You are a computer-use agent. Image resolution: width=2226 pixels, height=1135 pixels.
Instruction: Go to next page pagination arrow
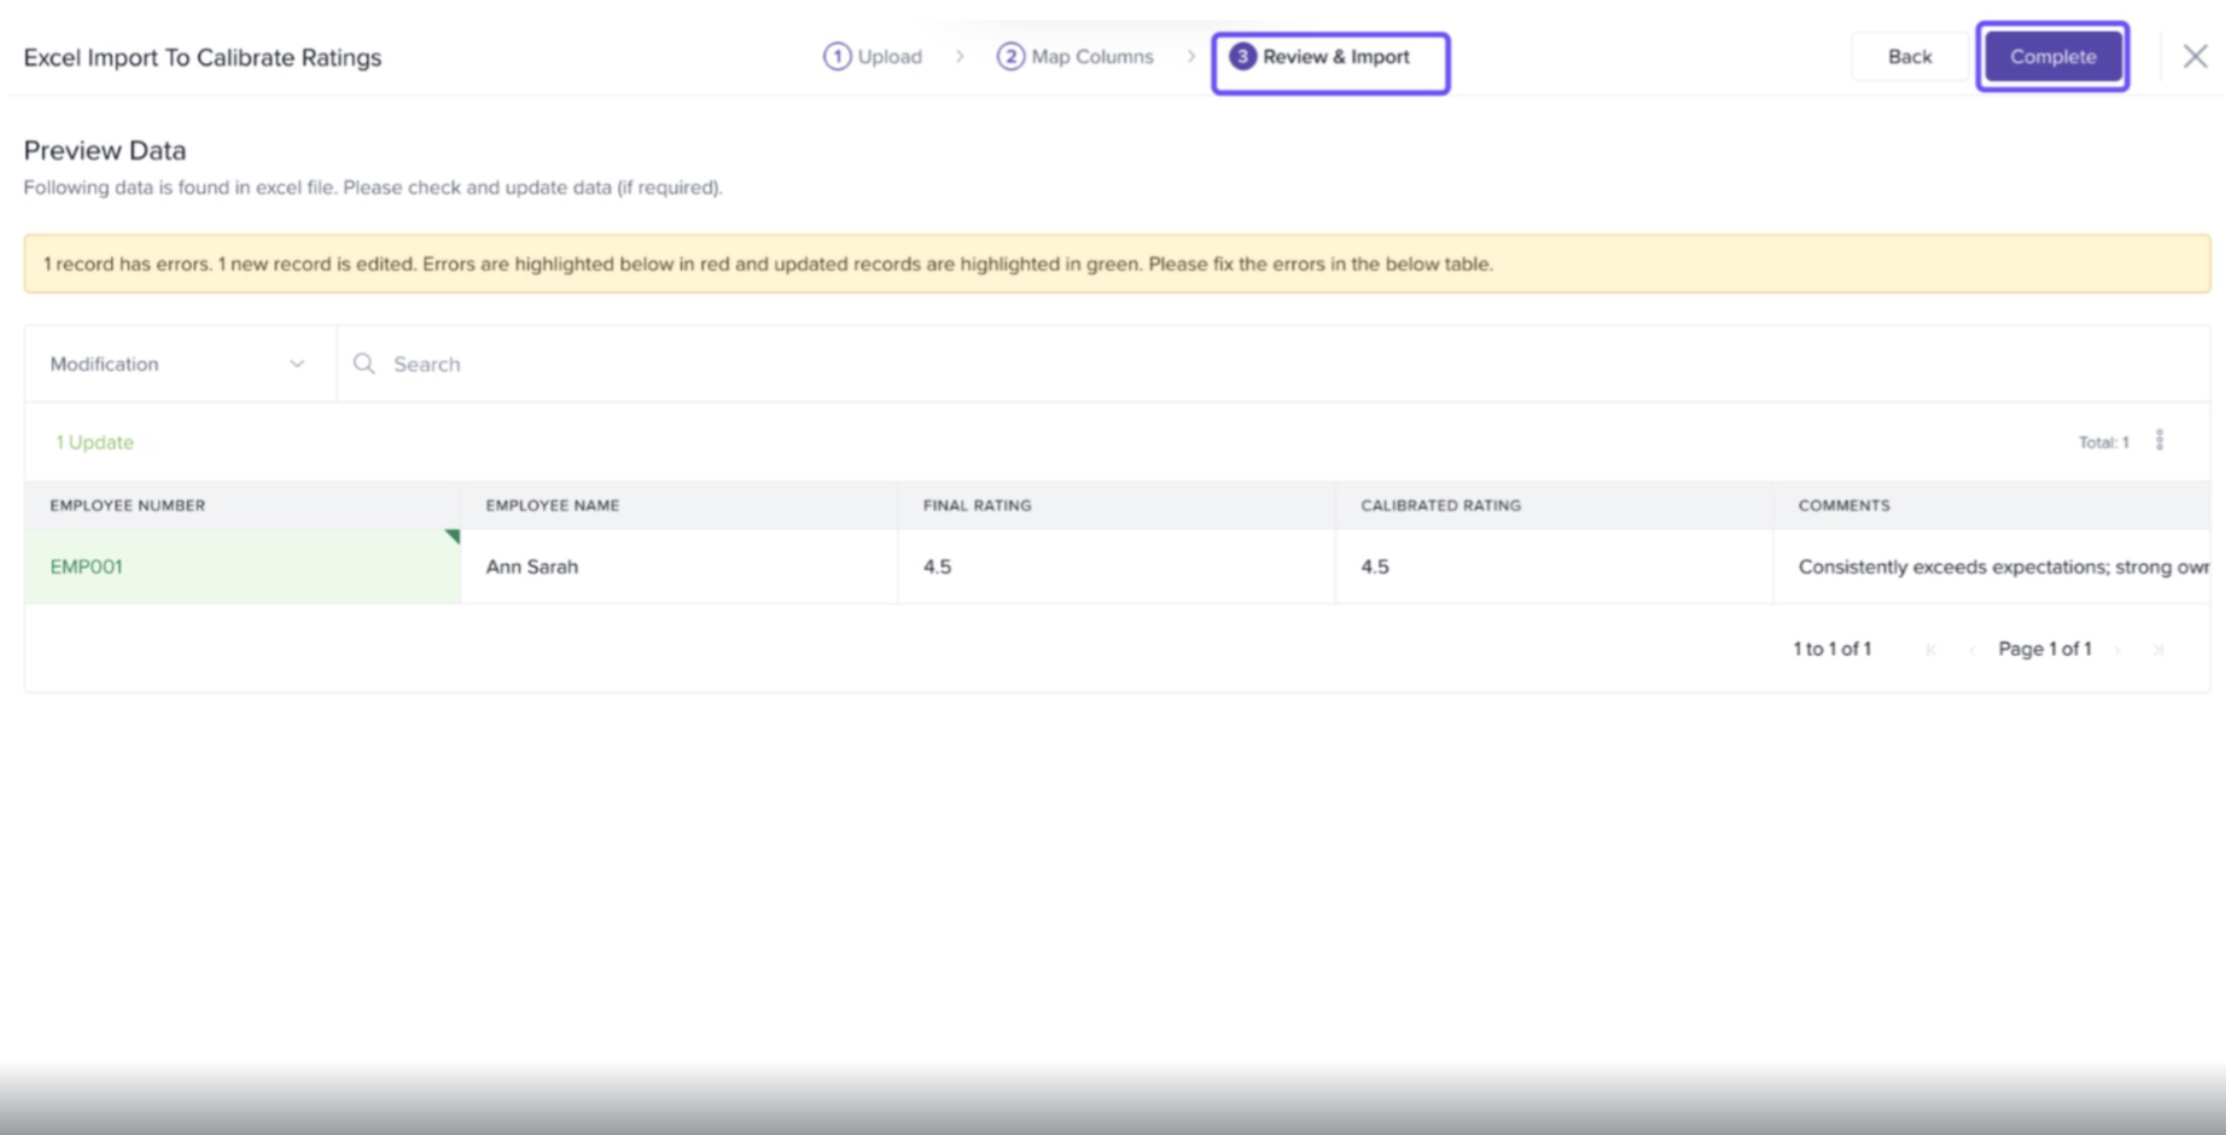(2118, 650)
